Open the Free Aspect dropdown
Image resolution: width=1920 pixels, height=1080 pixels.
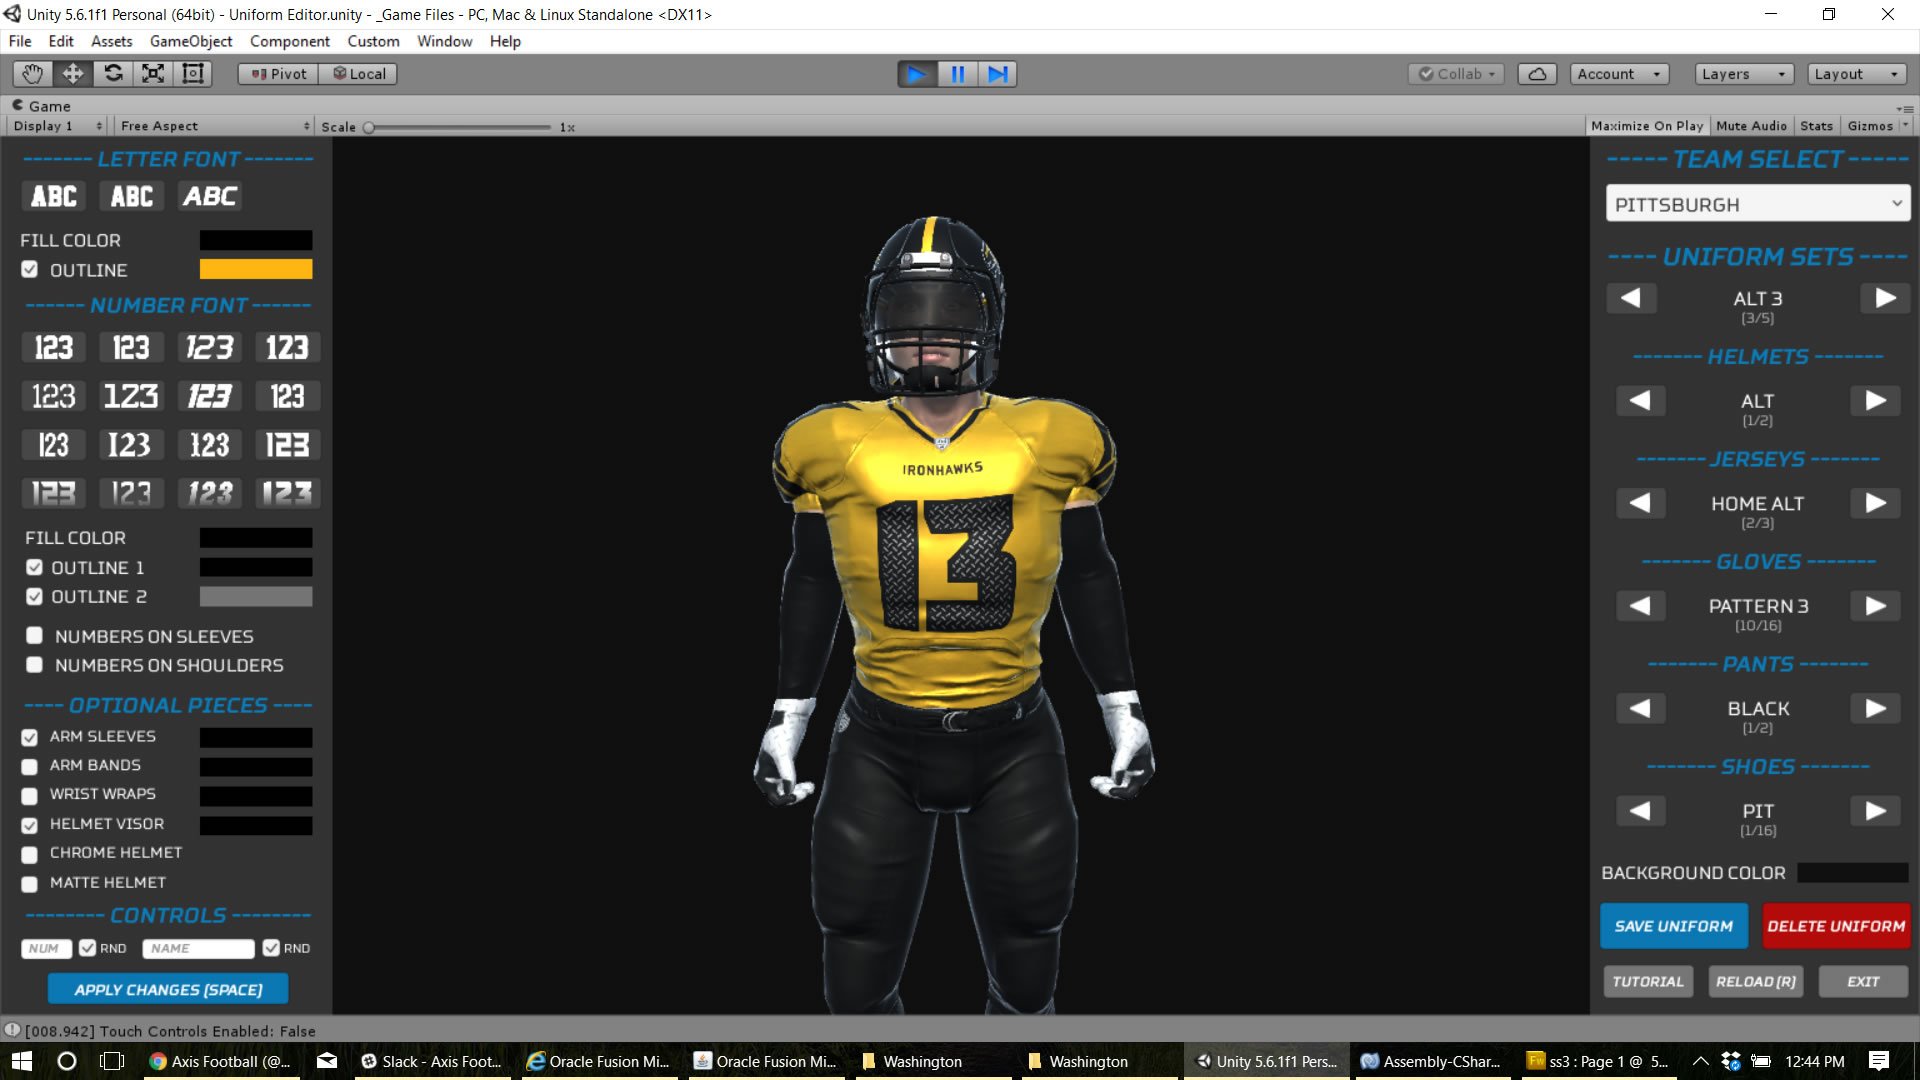tap(214, 126)
